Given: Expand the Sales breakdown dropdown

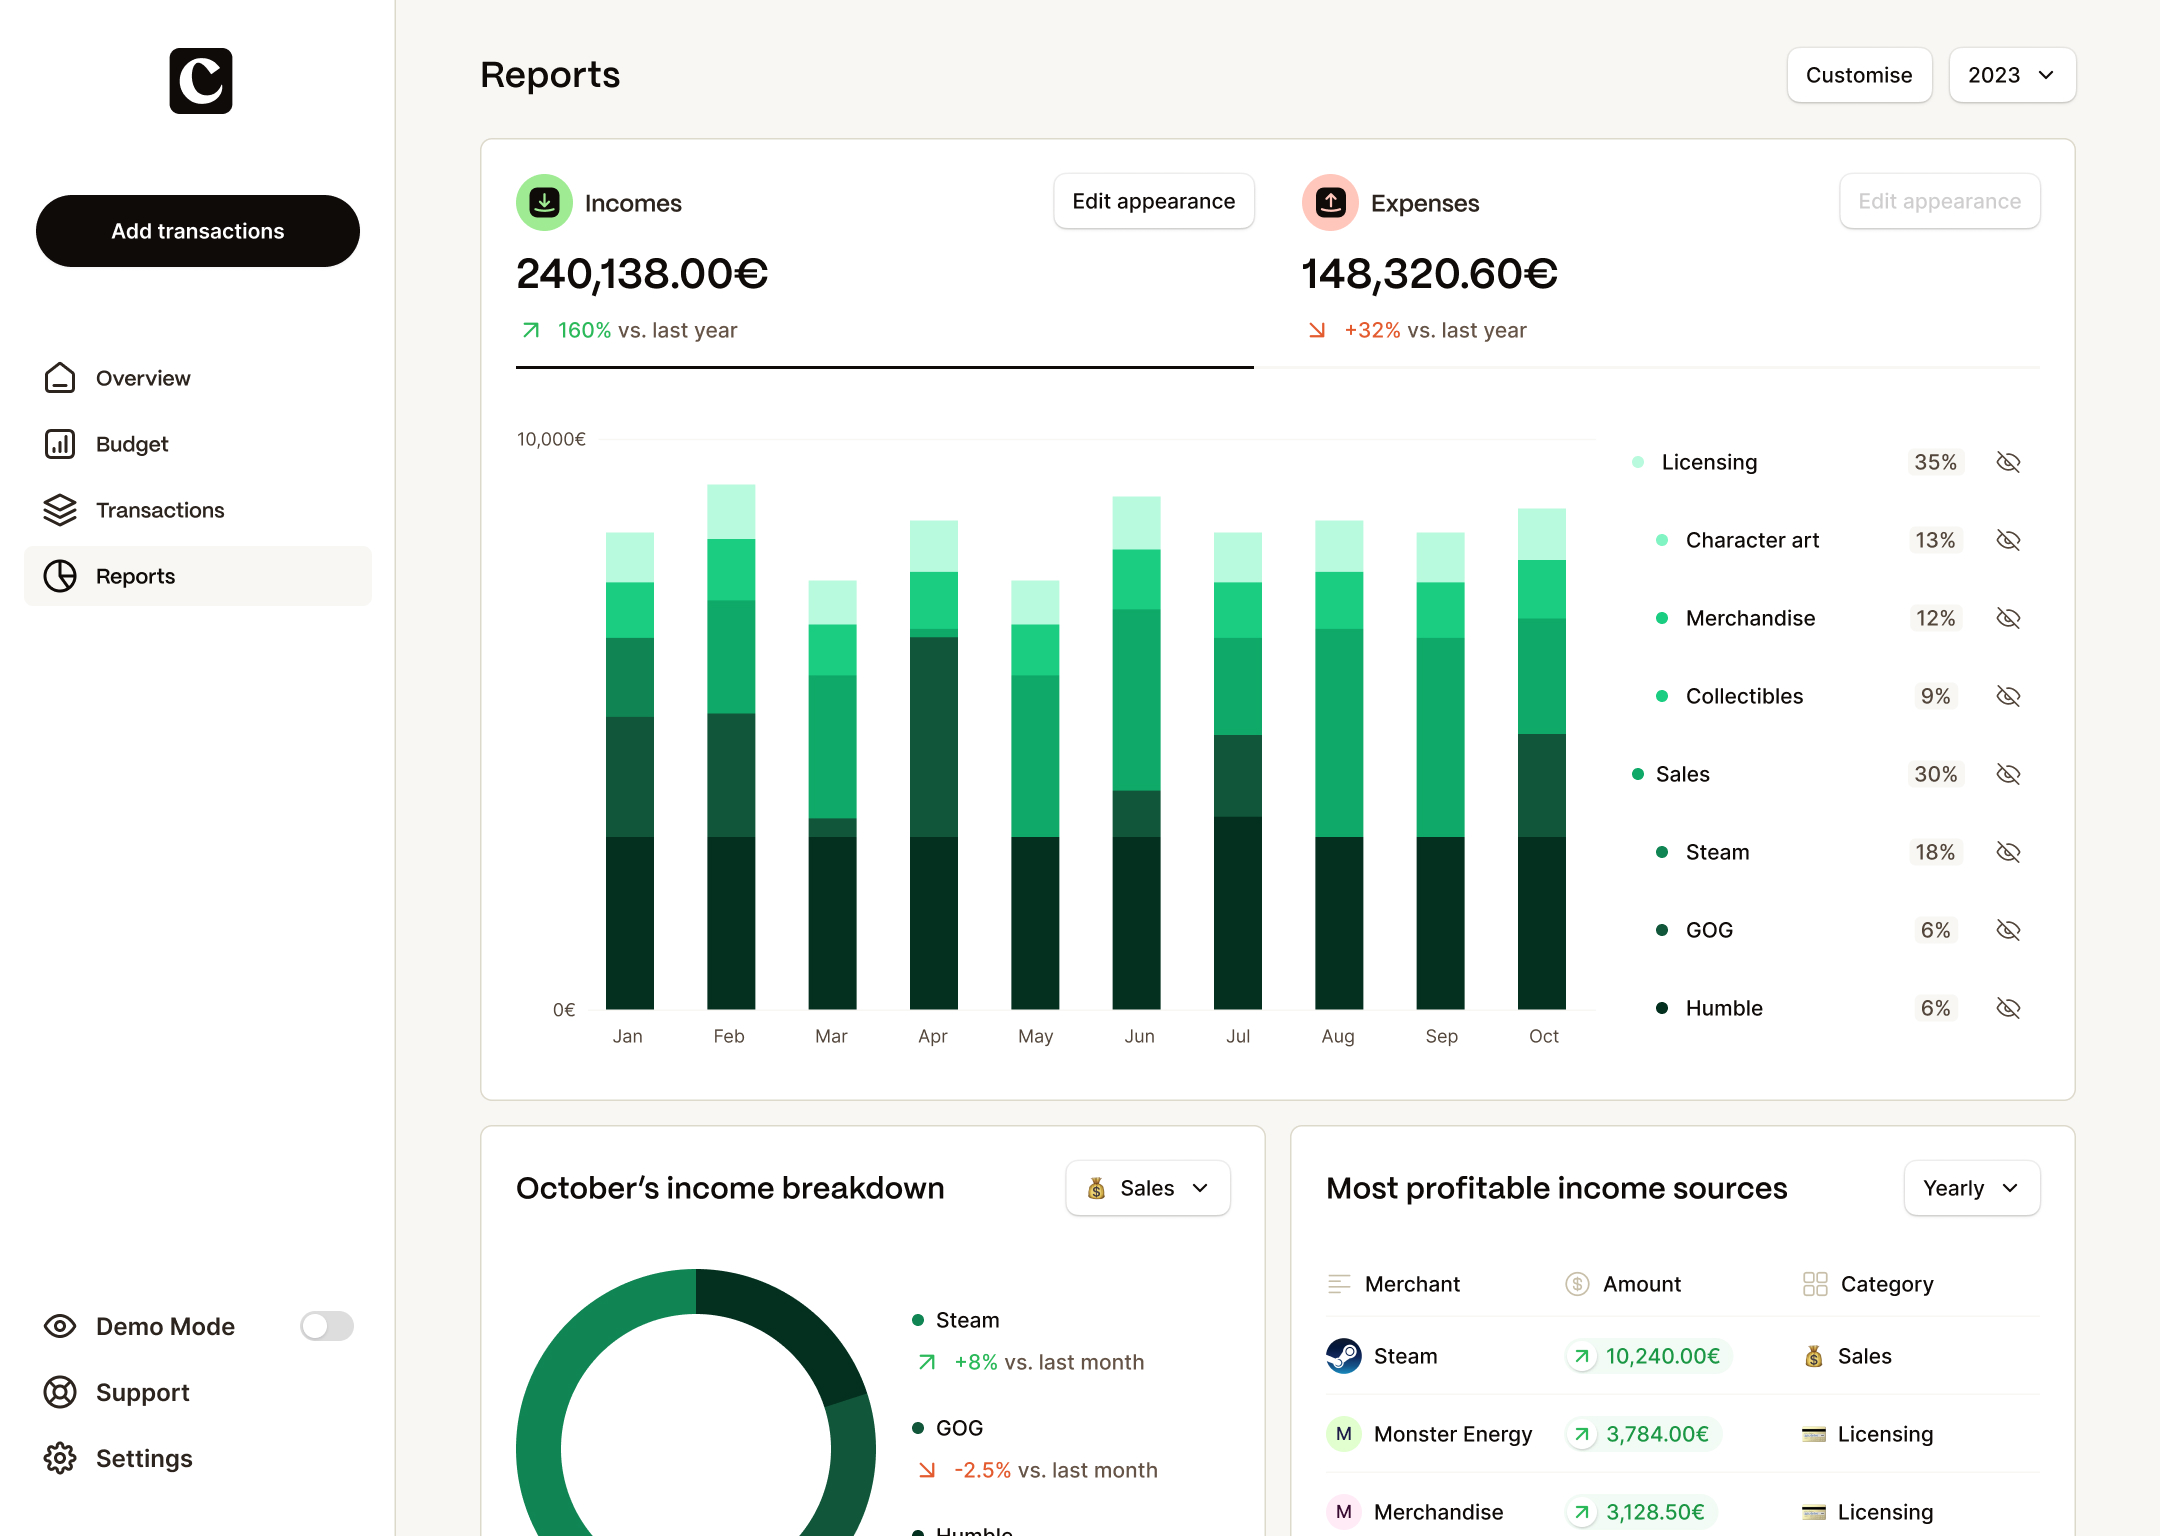Looking at the screenshot, I should pyautogui.click(x=1148, y=1188).
